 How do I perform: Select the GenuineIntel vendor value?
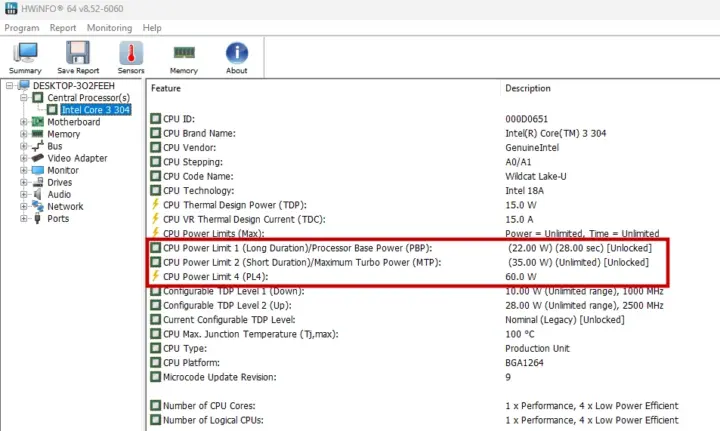[532, 147]
